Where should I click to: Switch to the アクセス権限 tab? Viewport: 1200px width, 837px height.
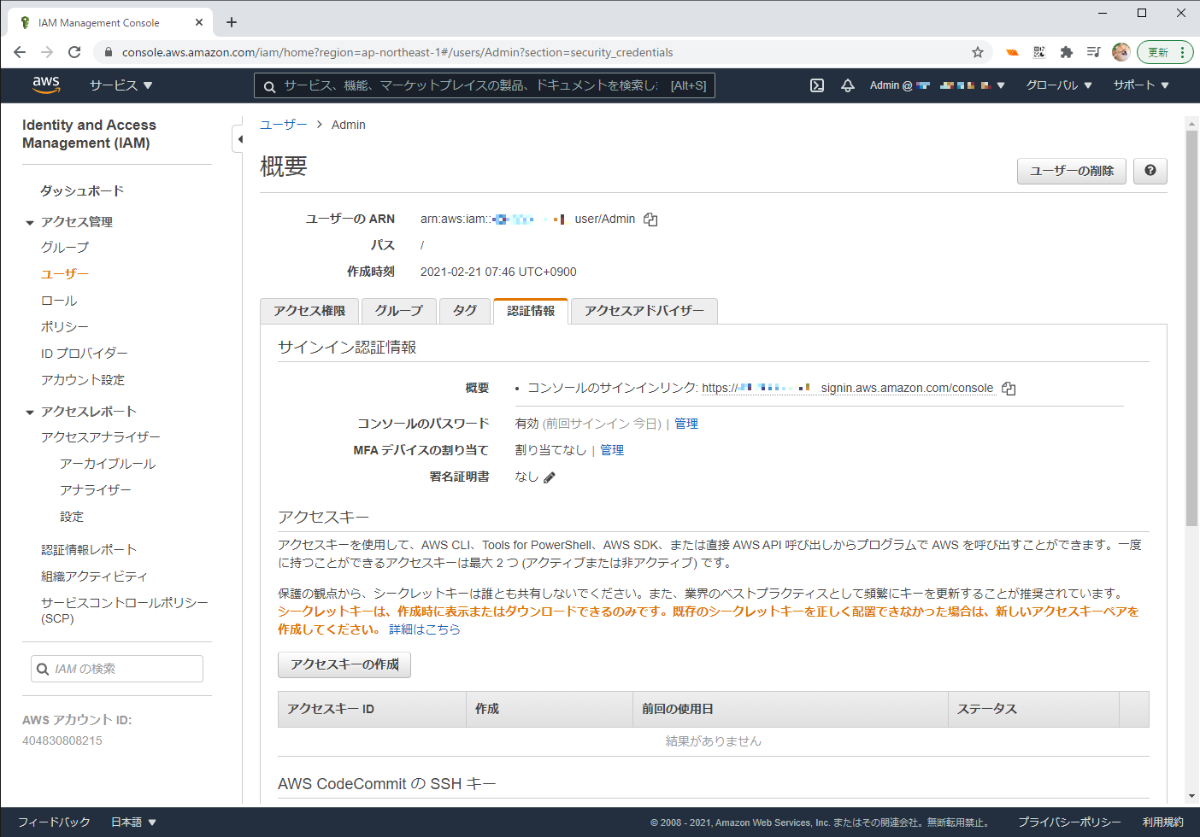tap(309, 311)
